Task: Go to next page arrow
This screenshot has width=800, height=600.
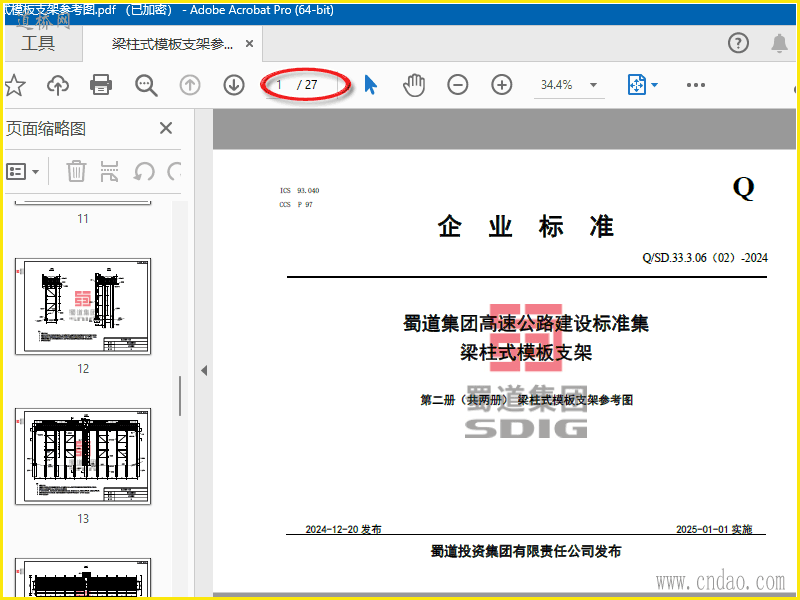Action: tap(234, 85)
